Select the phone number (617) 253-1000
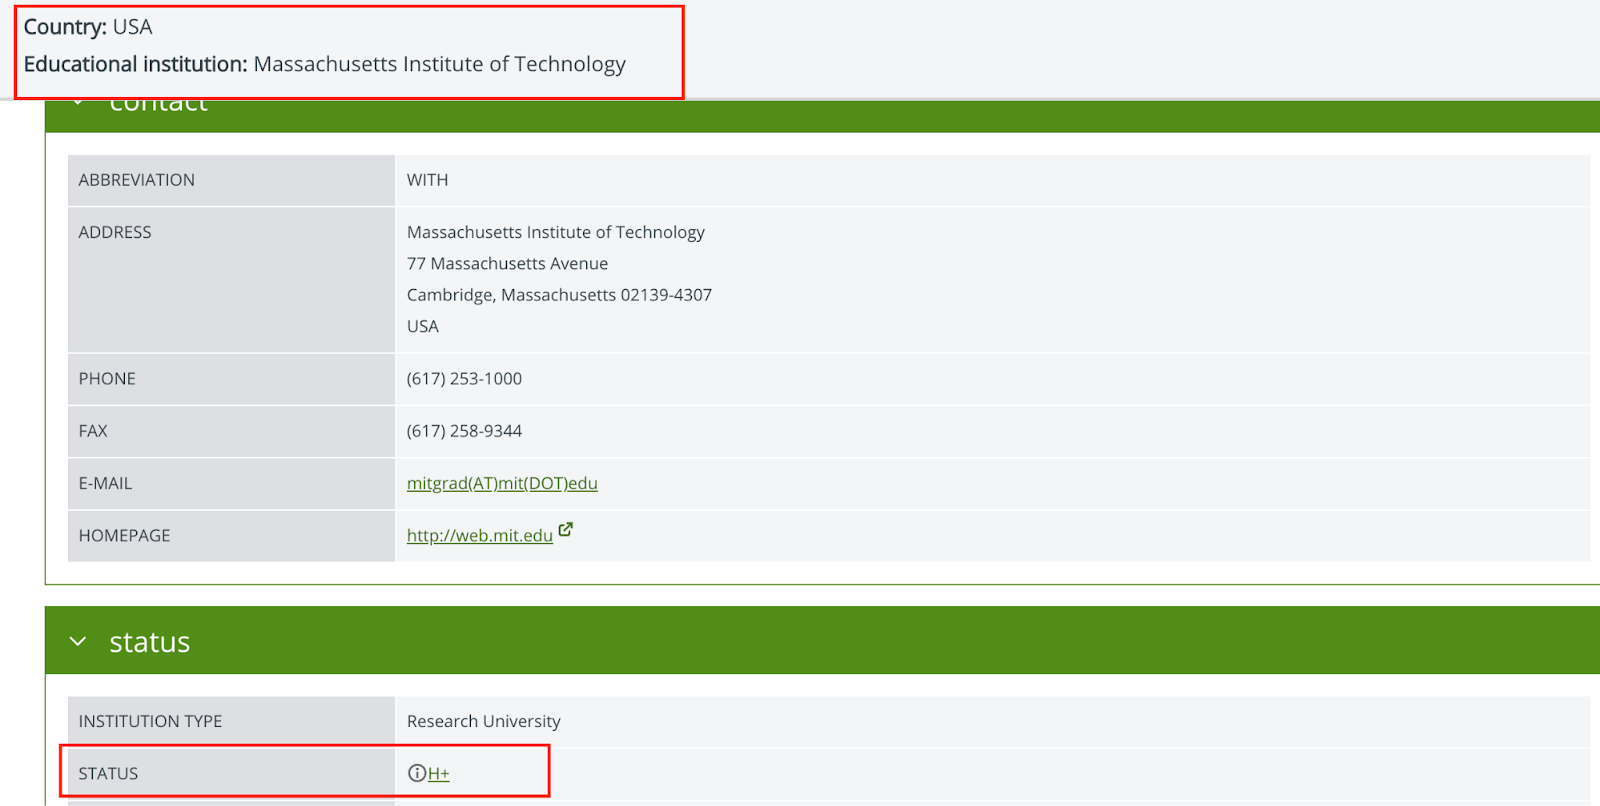This screenshot has height=806, width=1600. pos(464,379)
